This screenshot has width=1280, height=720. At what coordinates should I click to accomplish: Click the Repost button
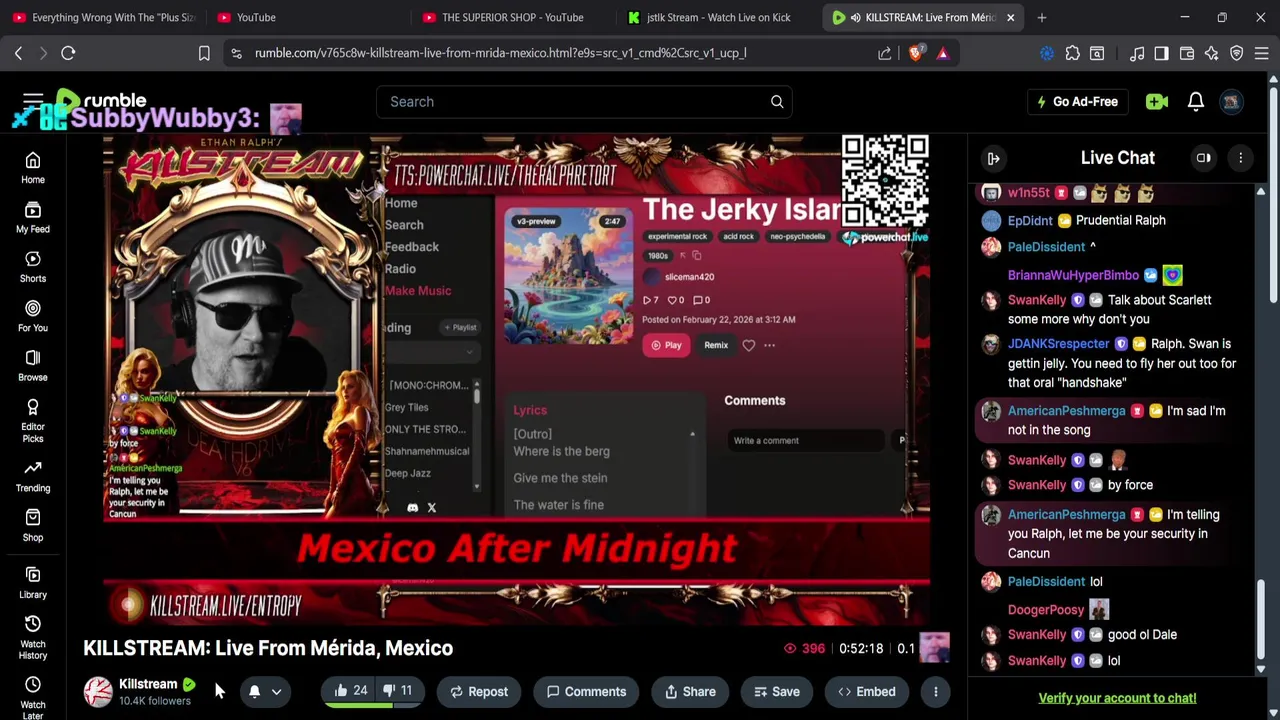click(x=479, y=691)
